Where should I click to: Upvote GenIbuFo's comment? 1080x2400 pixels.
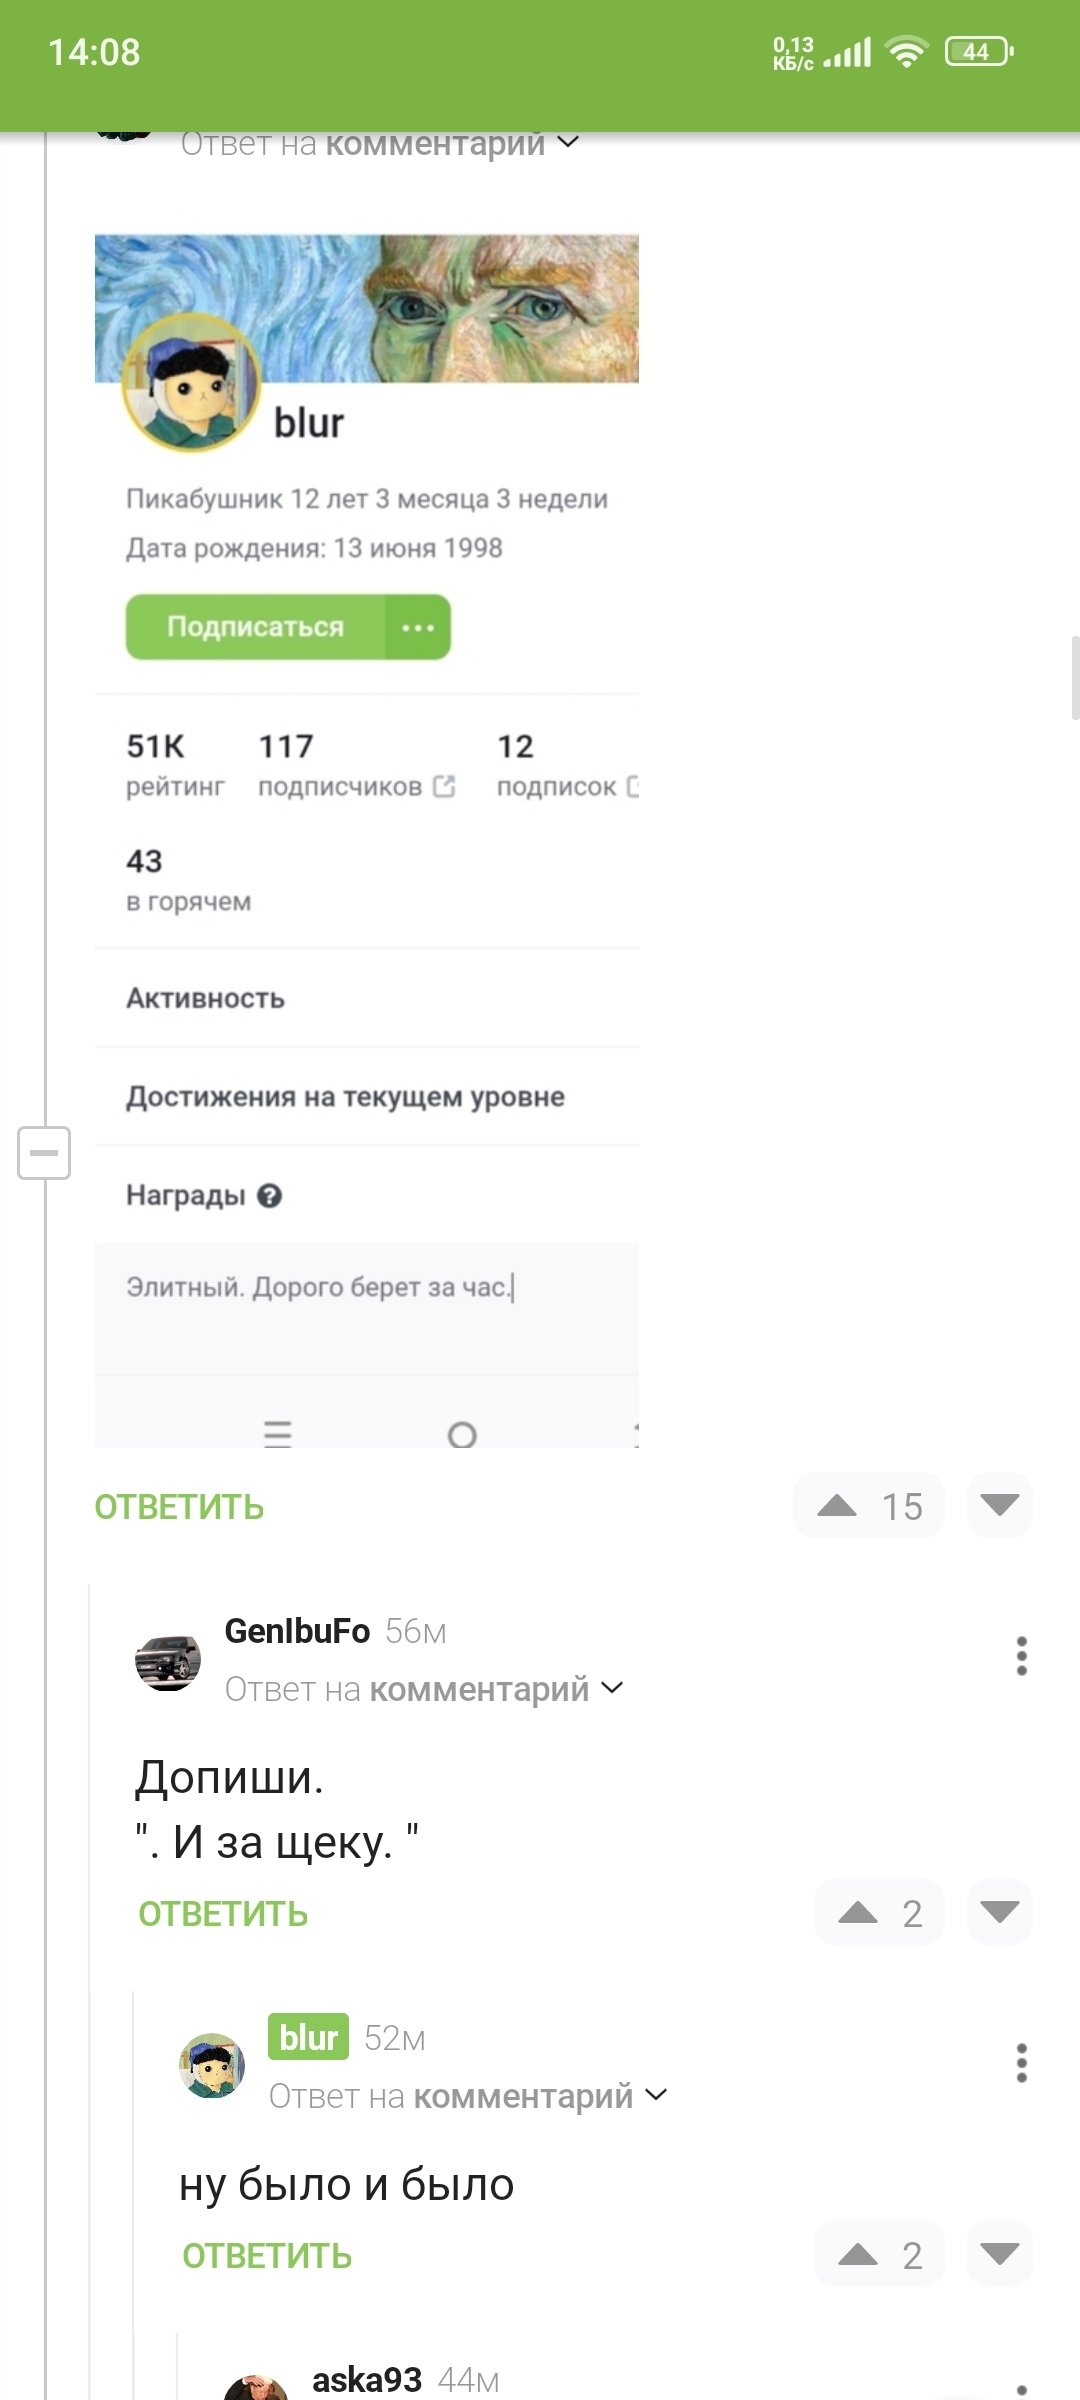click(x=858, y=1913)
